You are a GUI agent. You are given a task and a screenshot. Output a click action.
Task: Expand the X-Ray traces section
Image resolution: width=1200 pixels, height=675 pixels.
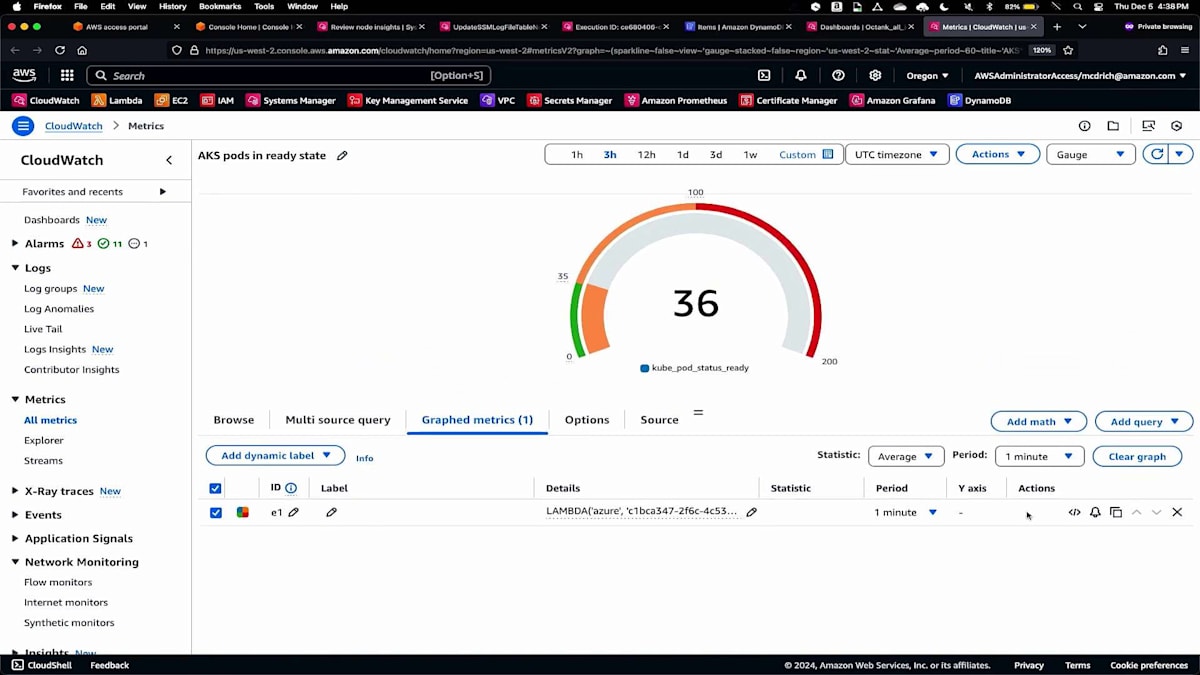click(15, 491)
